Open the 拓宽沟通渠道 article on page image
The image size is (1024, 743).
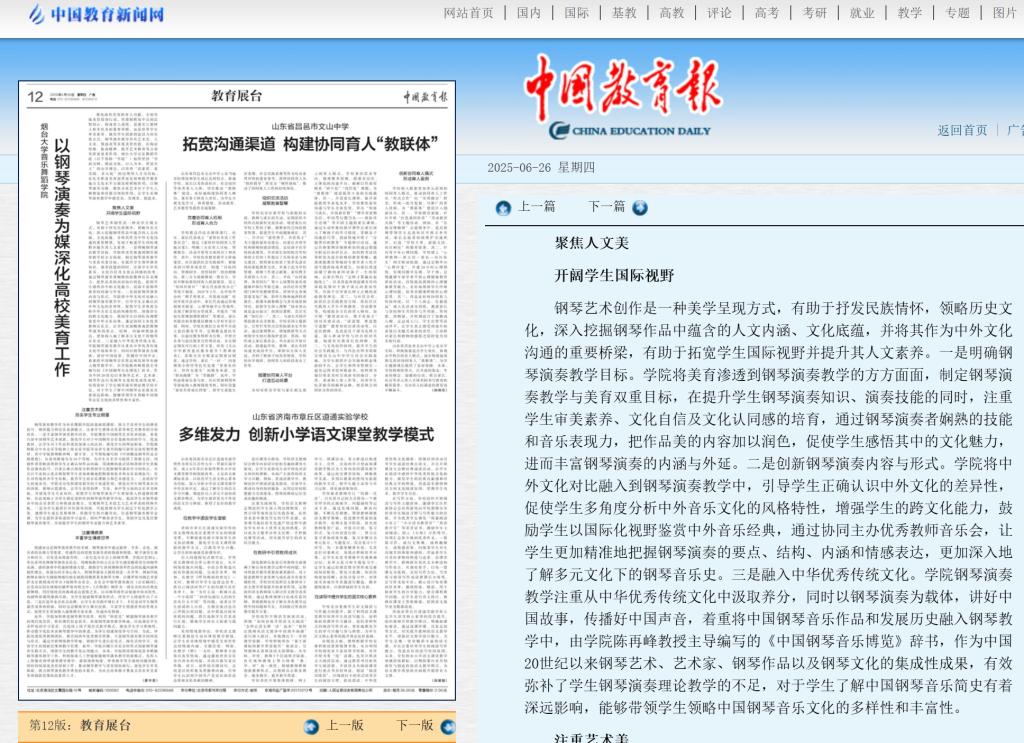point(310,145)
